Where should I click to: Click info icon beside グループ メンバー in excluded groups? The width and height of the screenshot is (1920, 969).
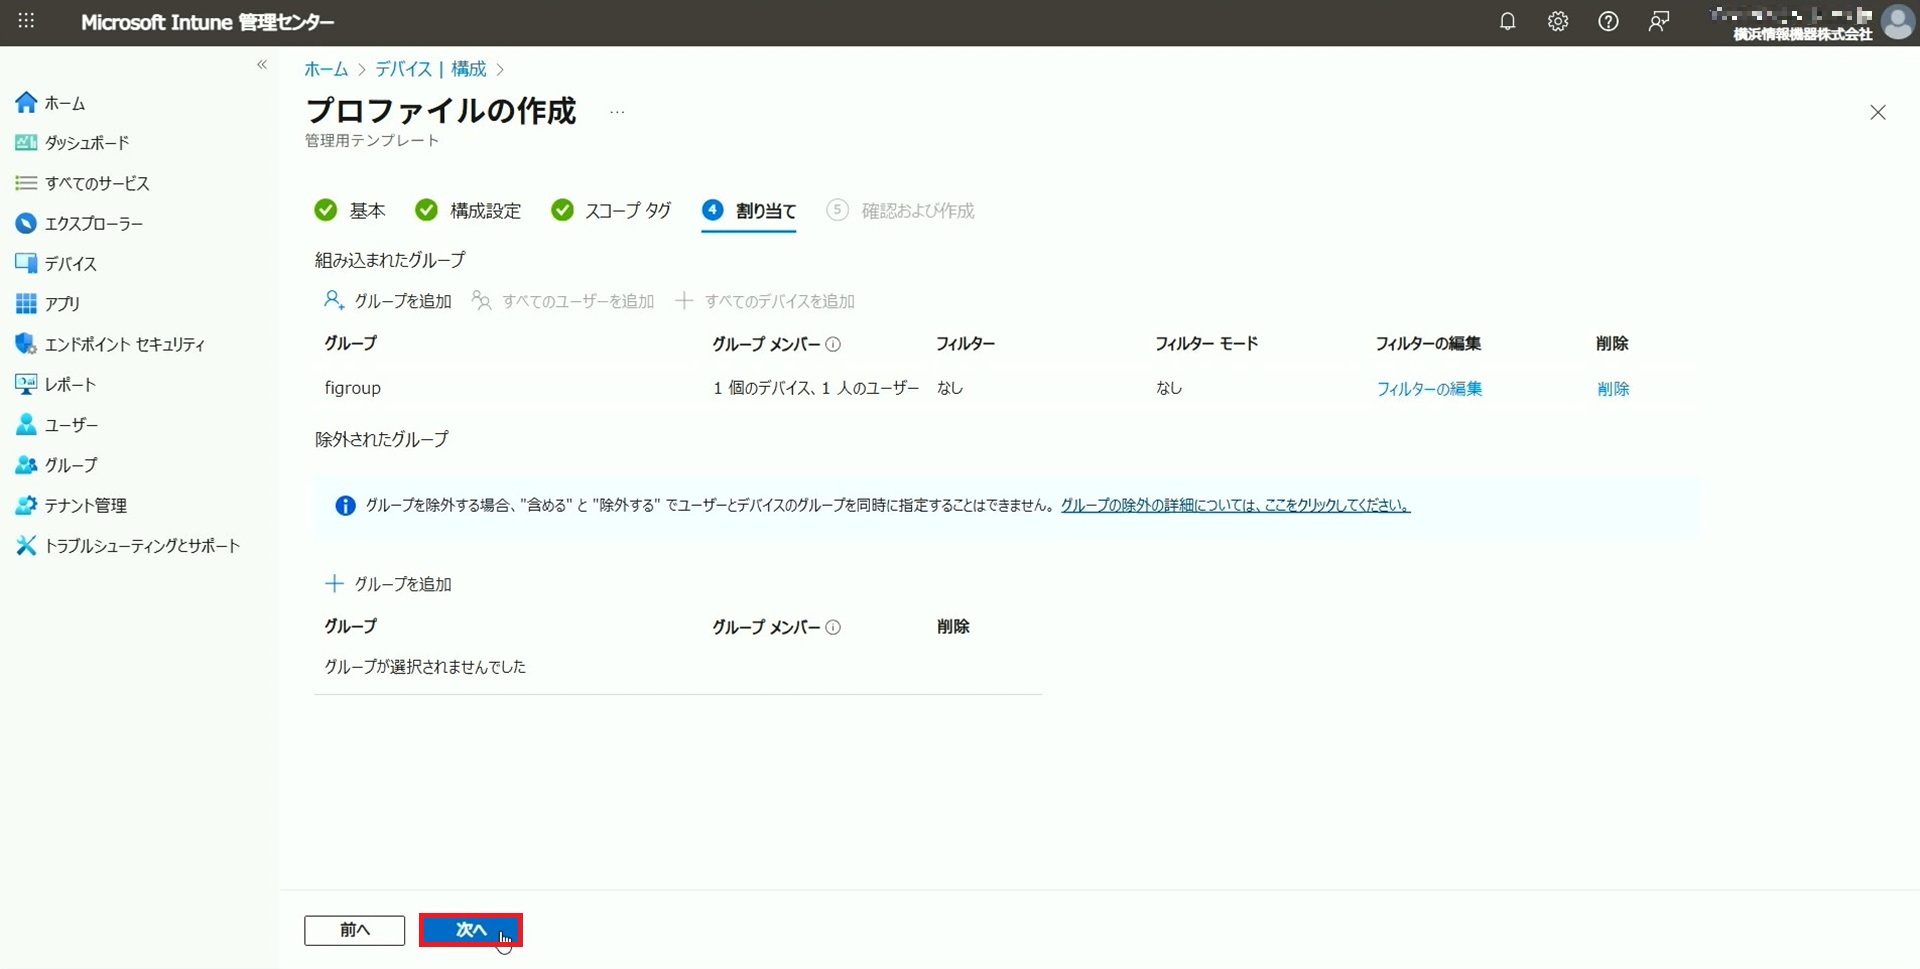coord(833,627)
